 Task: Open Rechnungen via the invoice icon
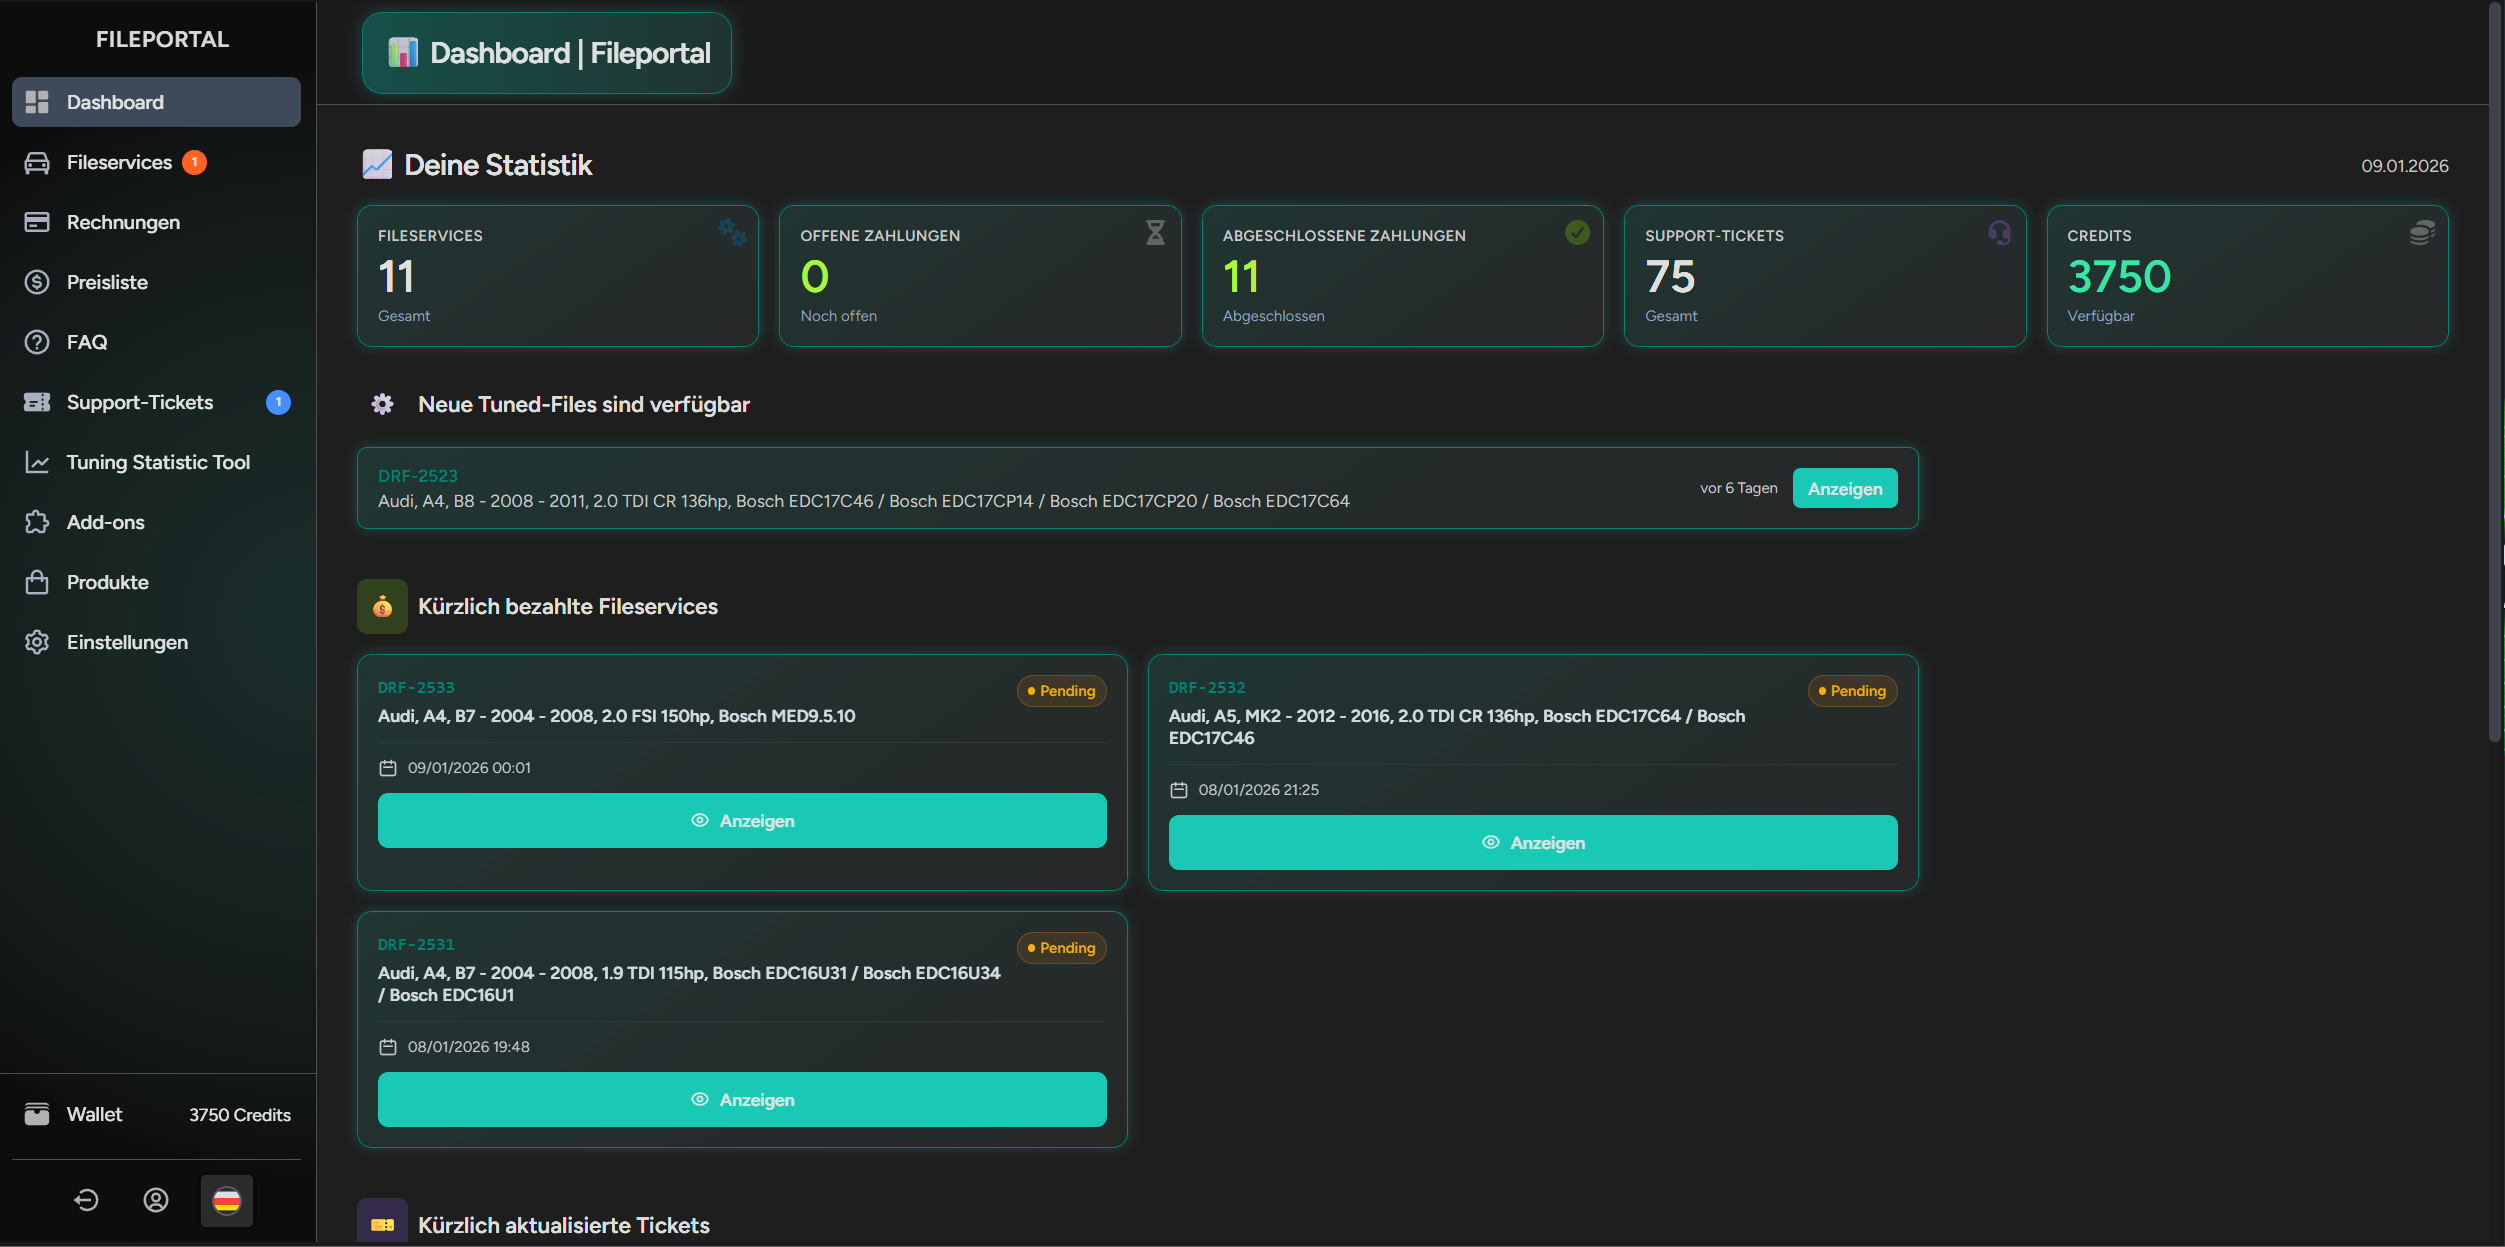(x=37, y=222)
